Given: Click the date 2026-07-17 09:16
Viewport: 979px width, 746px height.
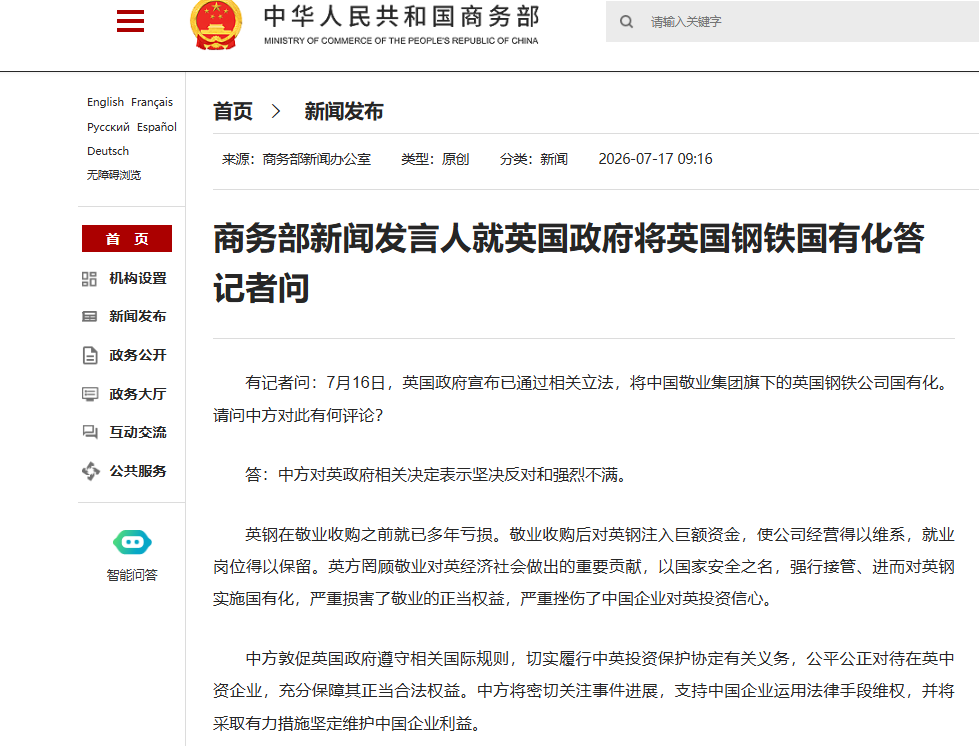Looking at the screenshot, I should [656, 159].
